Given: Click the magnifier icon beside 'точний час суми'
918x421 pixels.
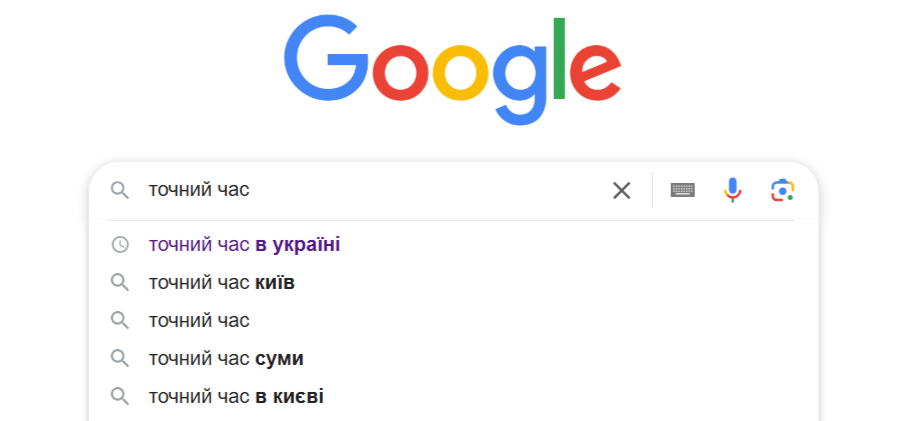Looking at the screenshot, I should coord(120,358).
